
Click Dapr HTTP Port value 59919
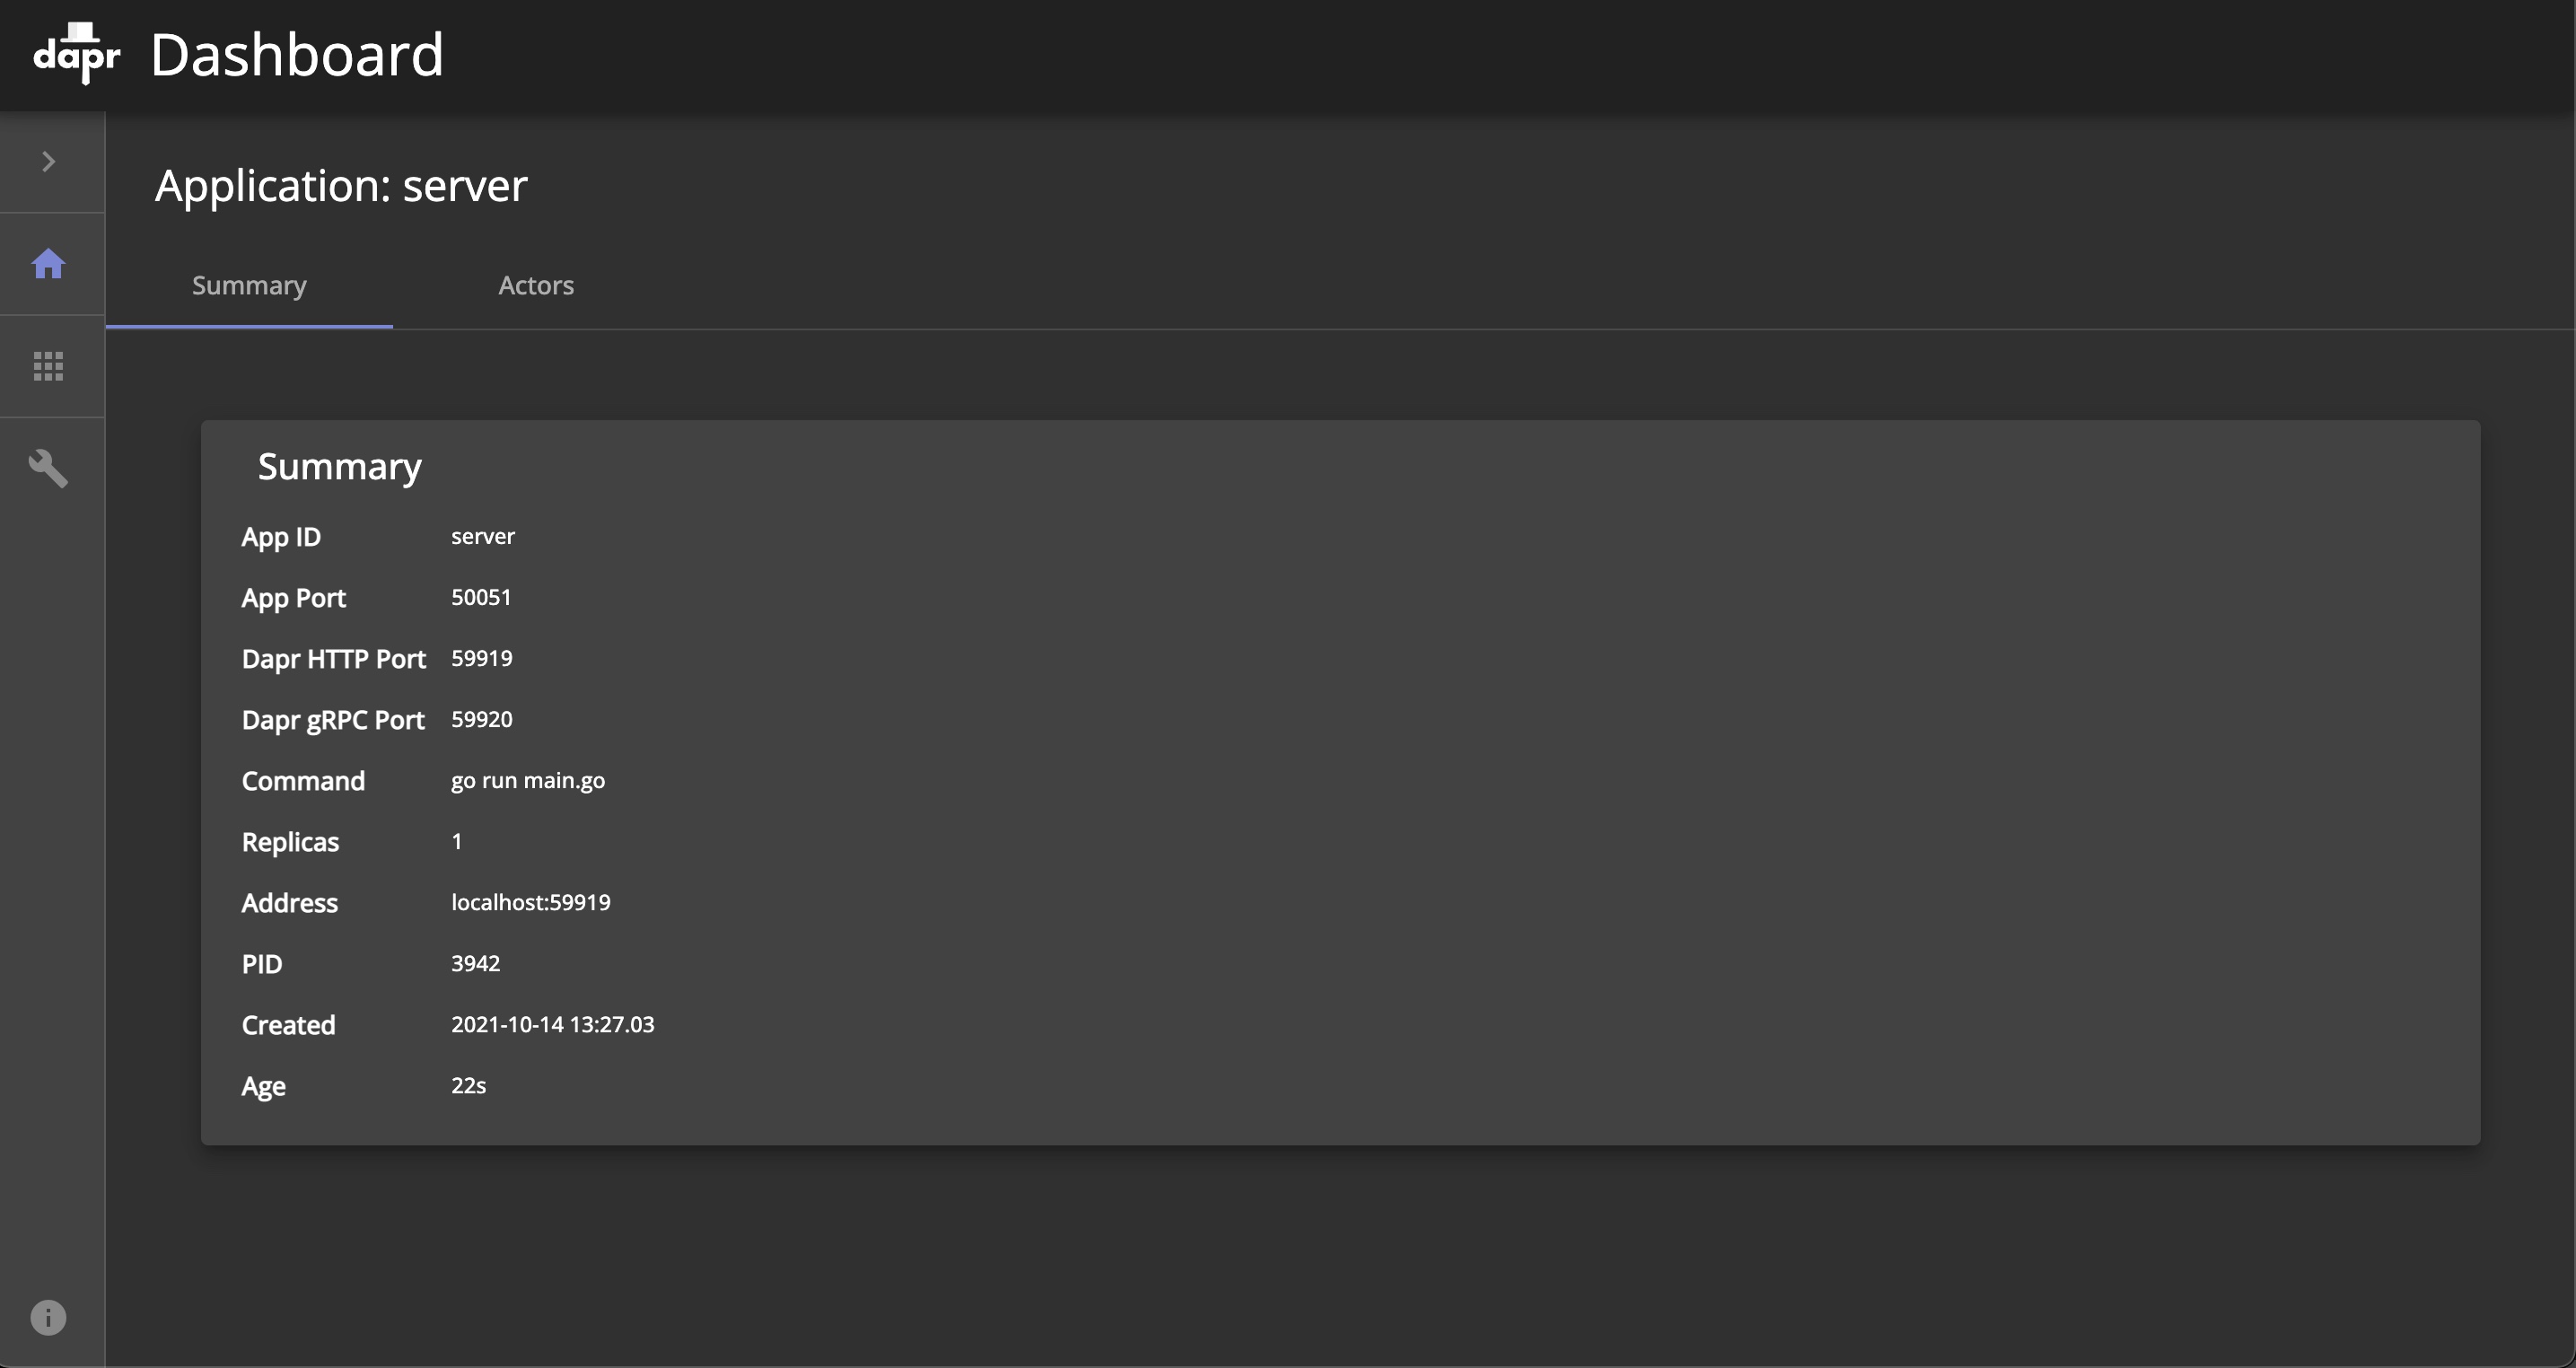[x=482, y=659]
